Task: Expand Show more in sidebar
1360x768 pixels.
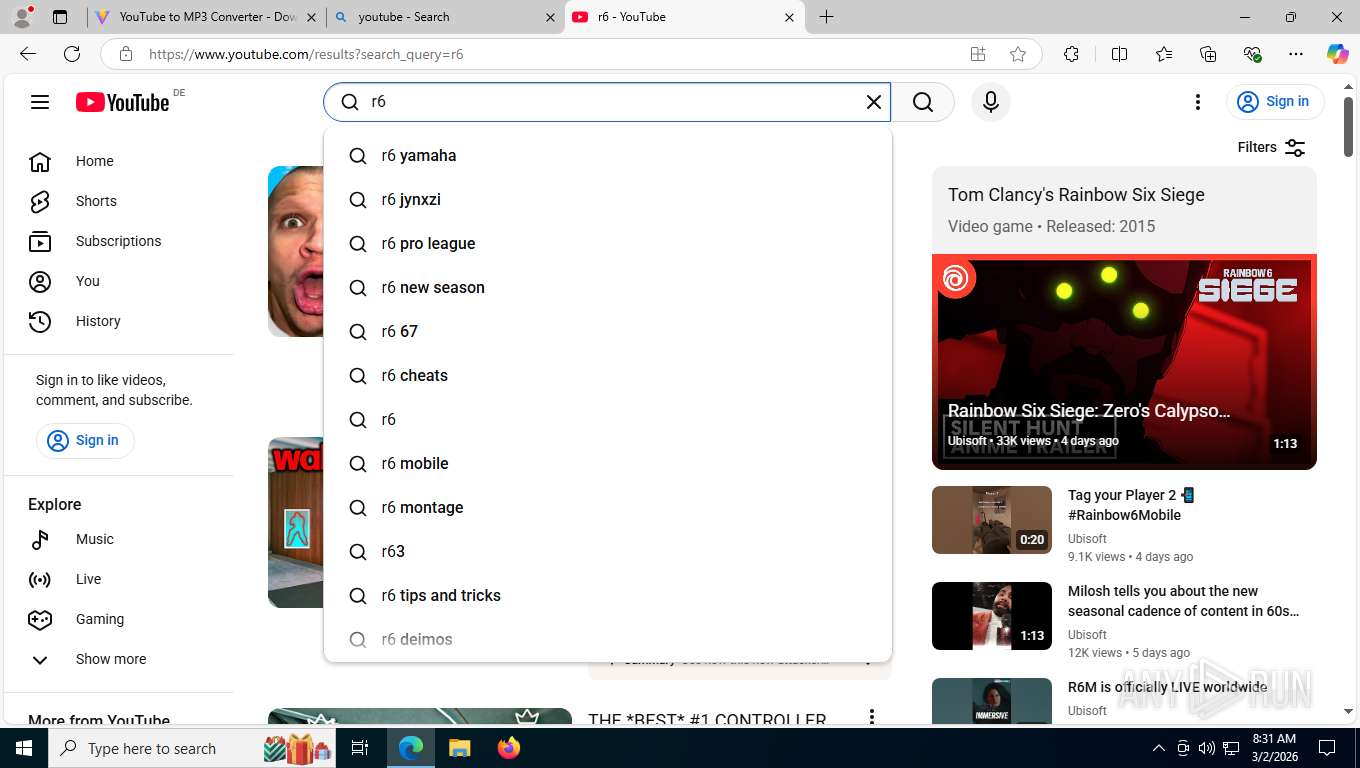Action: tap(118, 659)
